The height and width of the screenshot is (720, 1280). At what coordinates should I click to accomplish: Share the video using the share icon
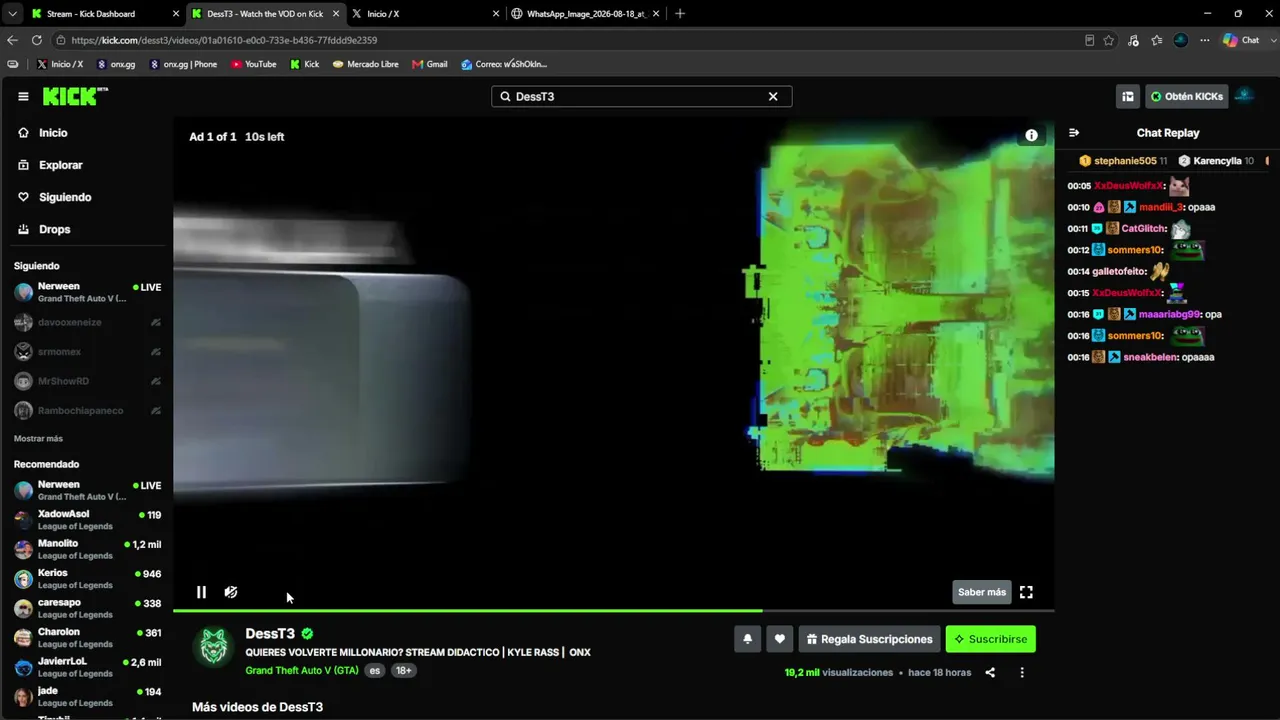pos(990,672)
